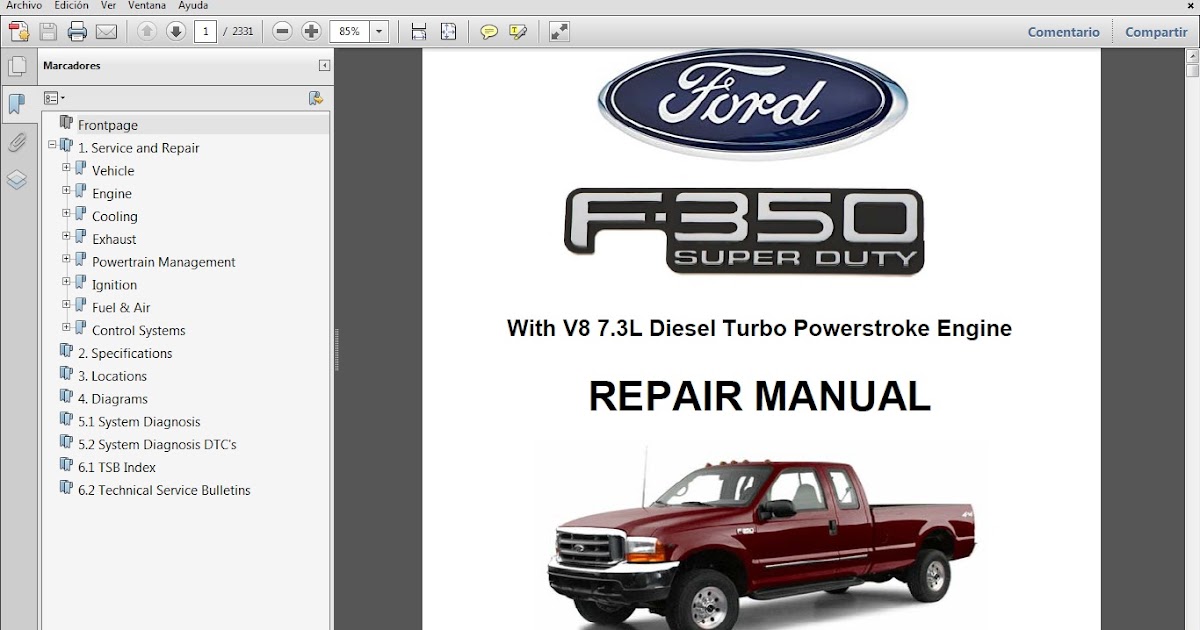Viewport: 1200px width, 630px height.
Task: Jump to the Engine bookmark label
Action: point(112,194)
